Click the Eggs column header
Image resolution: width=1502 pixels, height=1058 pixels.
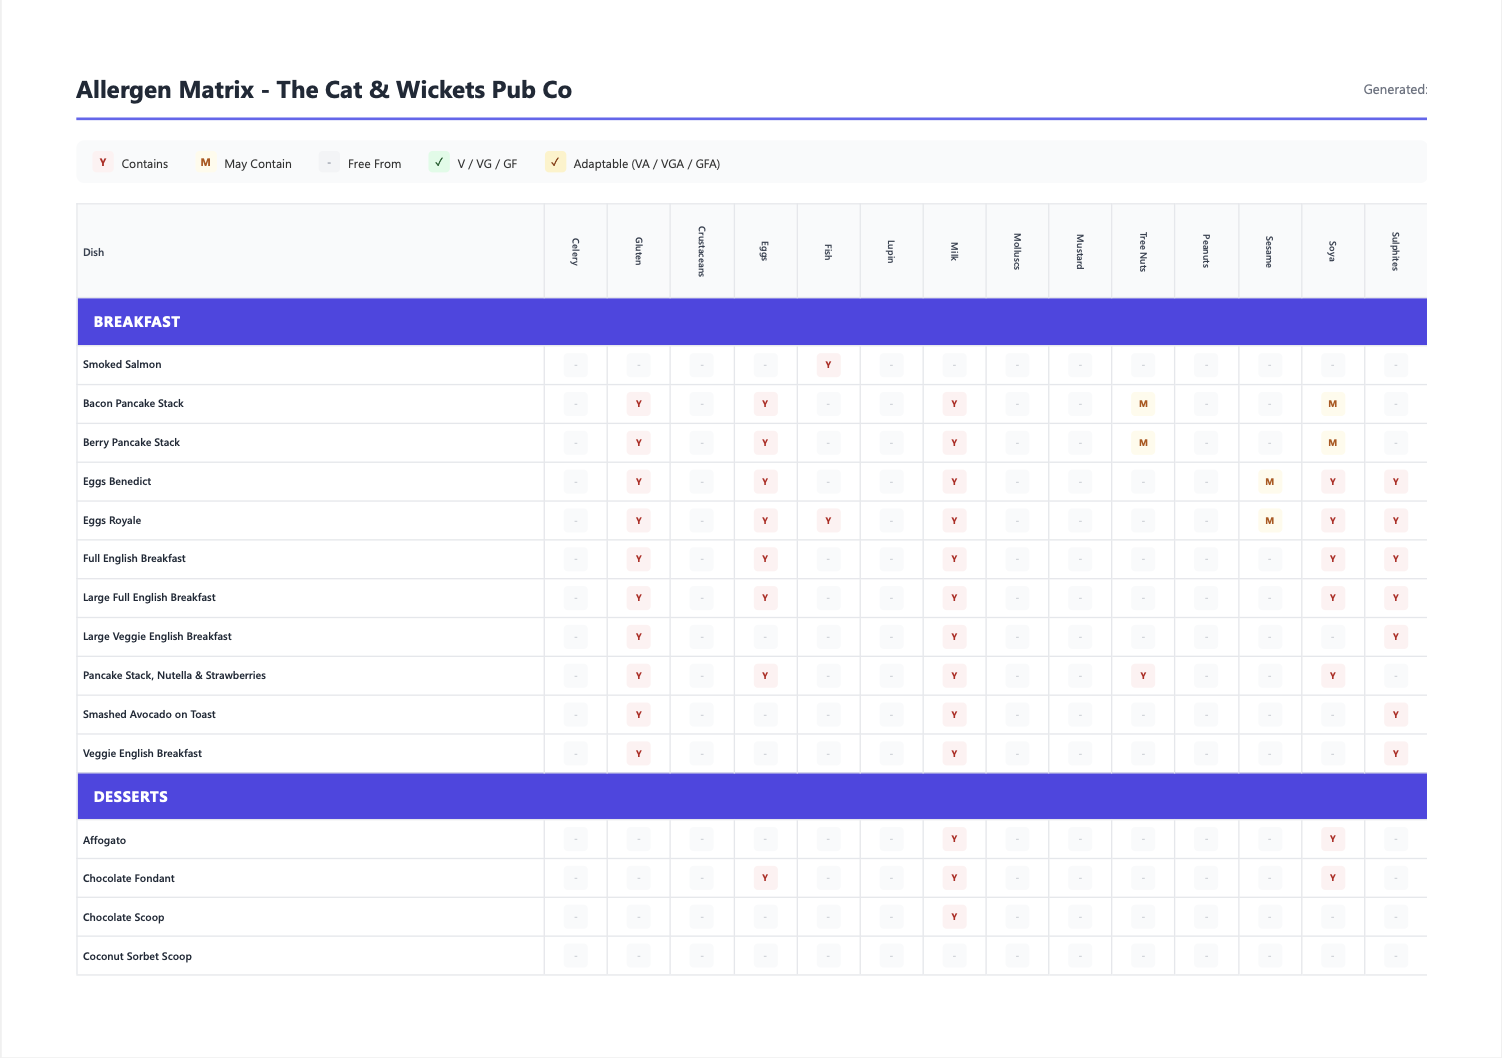765,252
